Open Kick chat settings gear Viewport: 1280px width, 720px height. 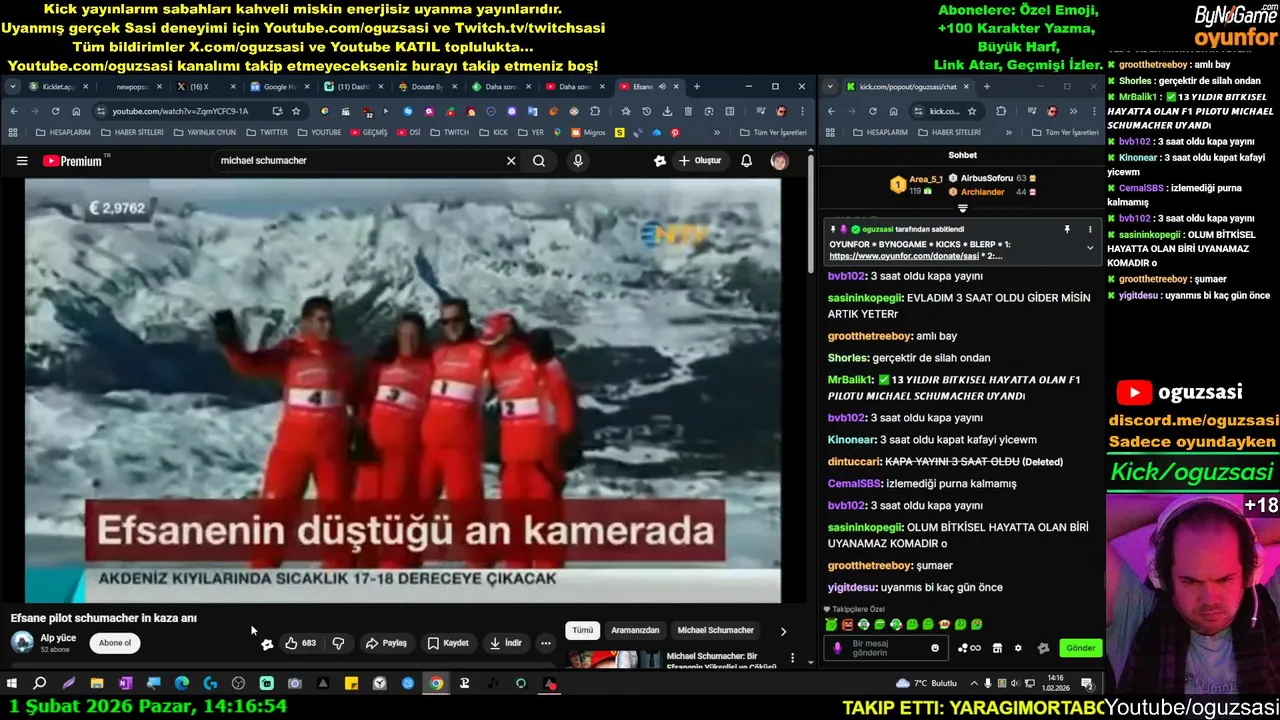(x=1018, y=648)
